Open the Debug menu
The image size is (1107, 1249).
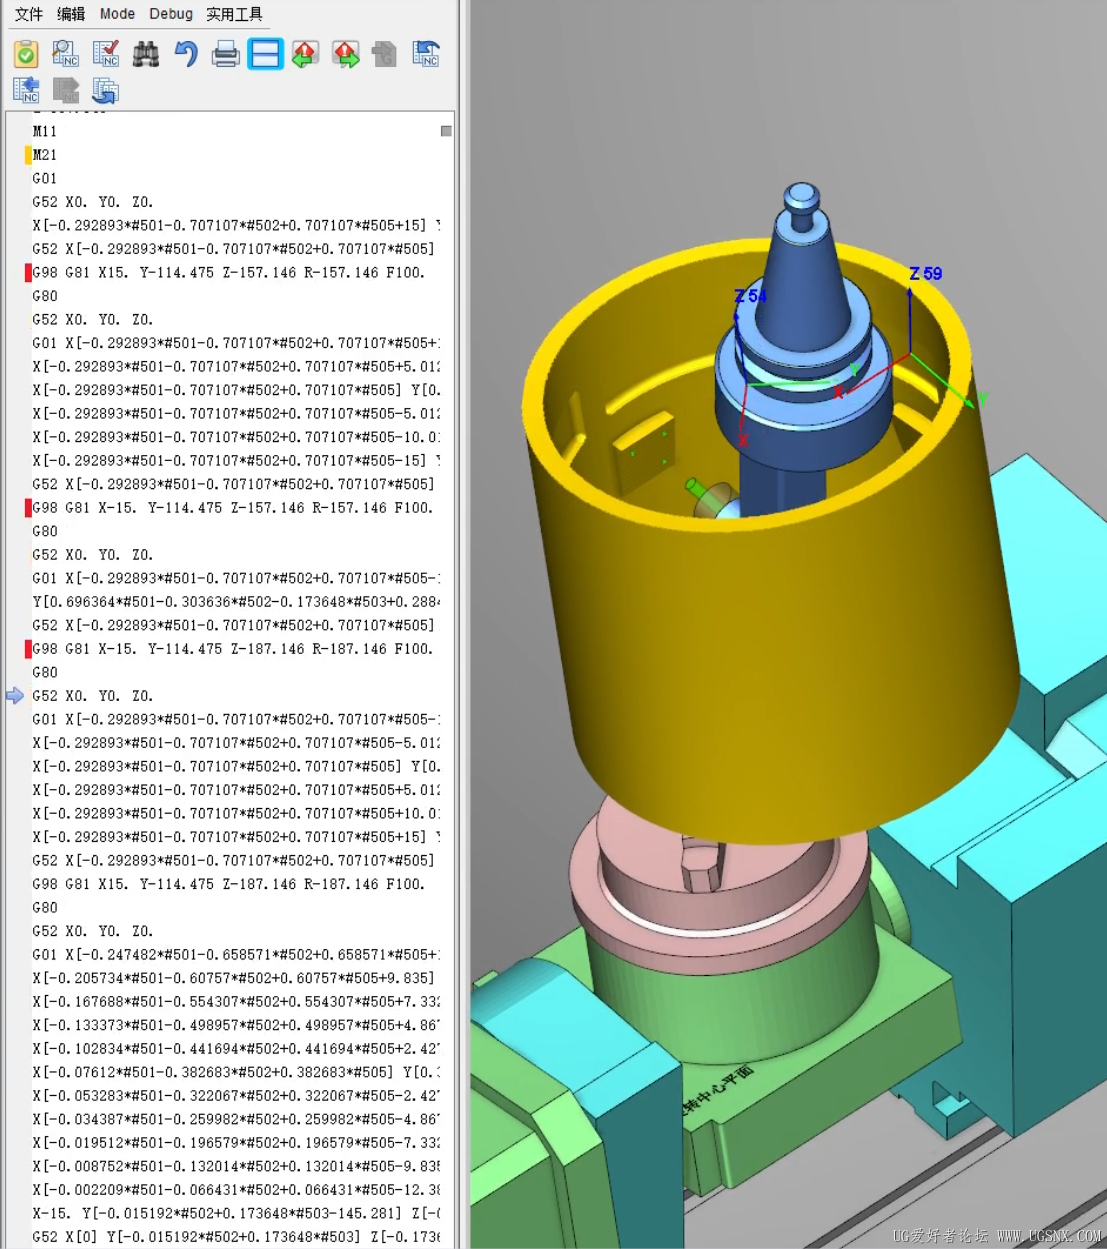170,13
